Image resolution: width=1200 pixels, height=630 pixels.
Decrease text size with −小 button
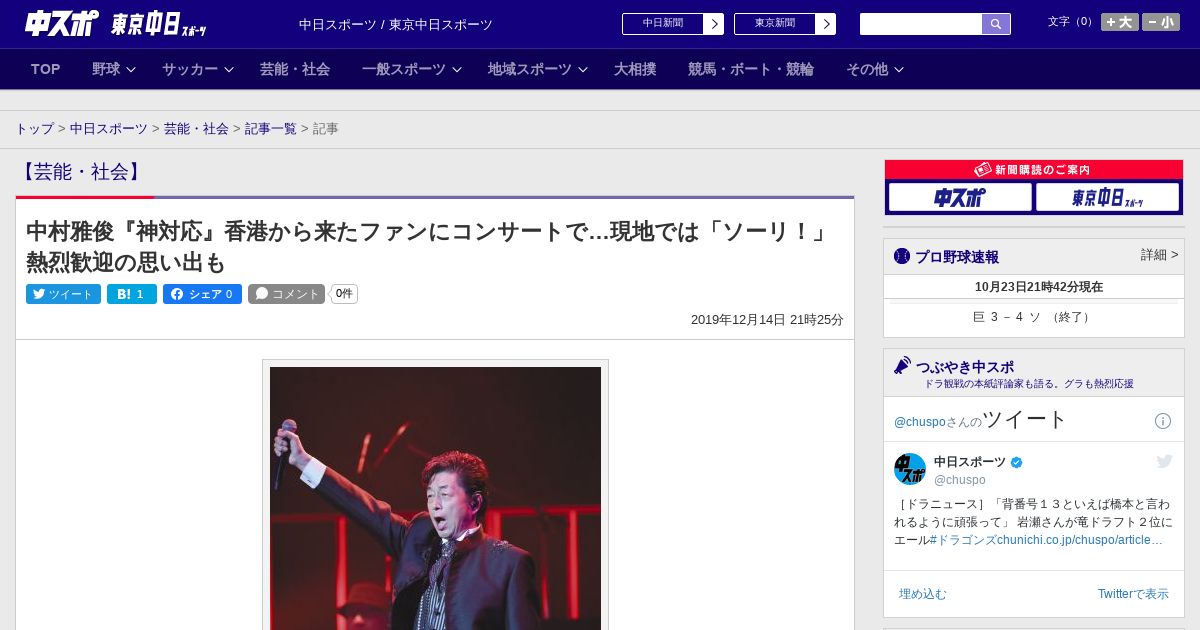click(x=1161, y=22)
